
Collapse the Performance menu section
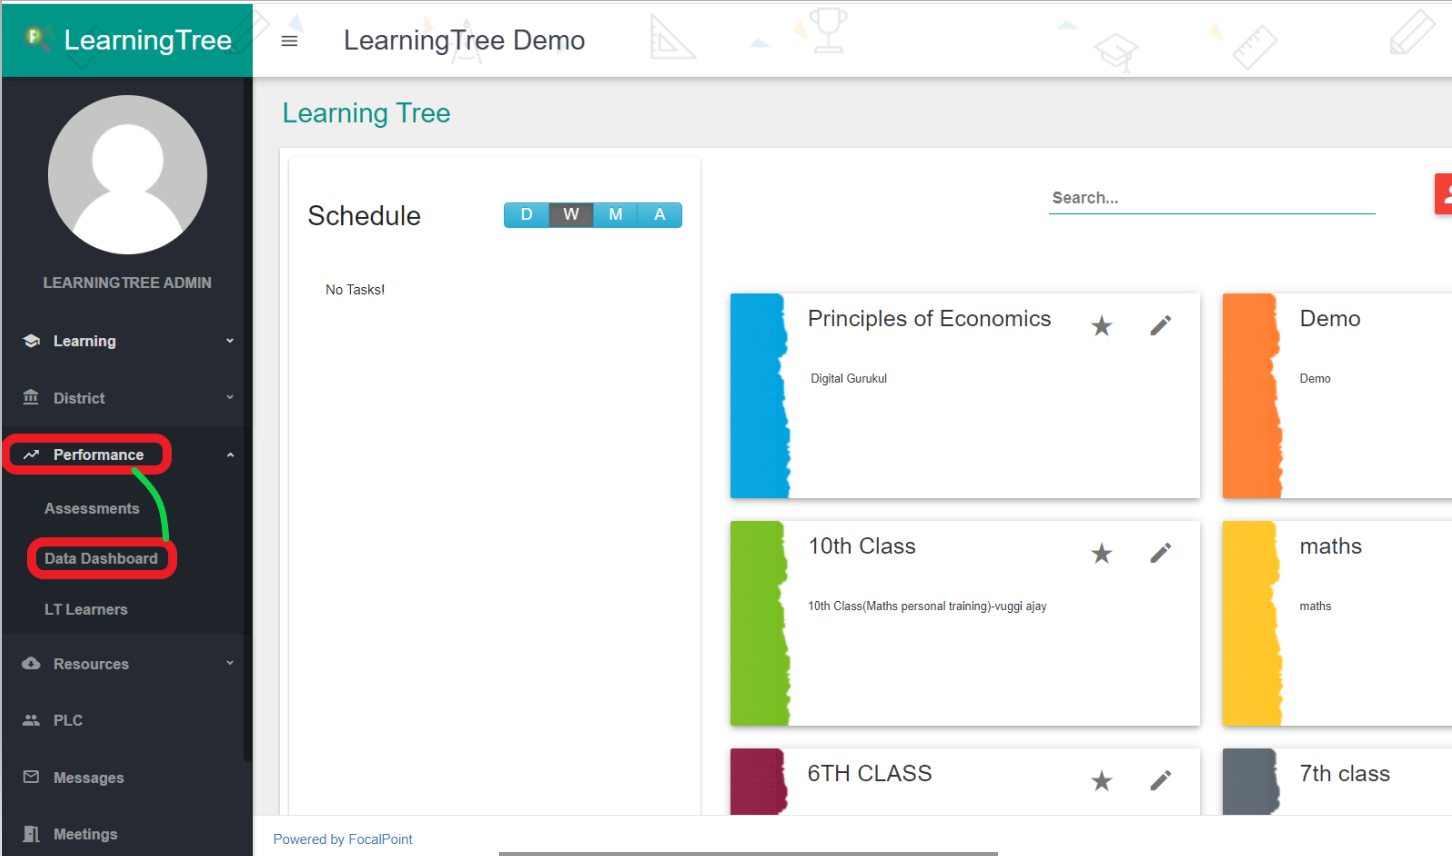click(x=230, y=455)
